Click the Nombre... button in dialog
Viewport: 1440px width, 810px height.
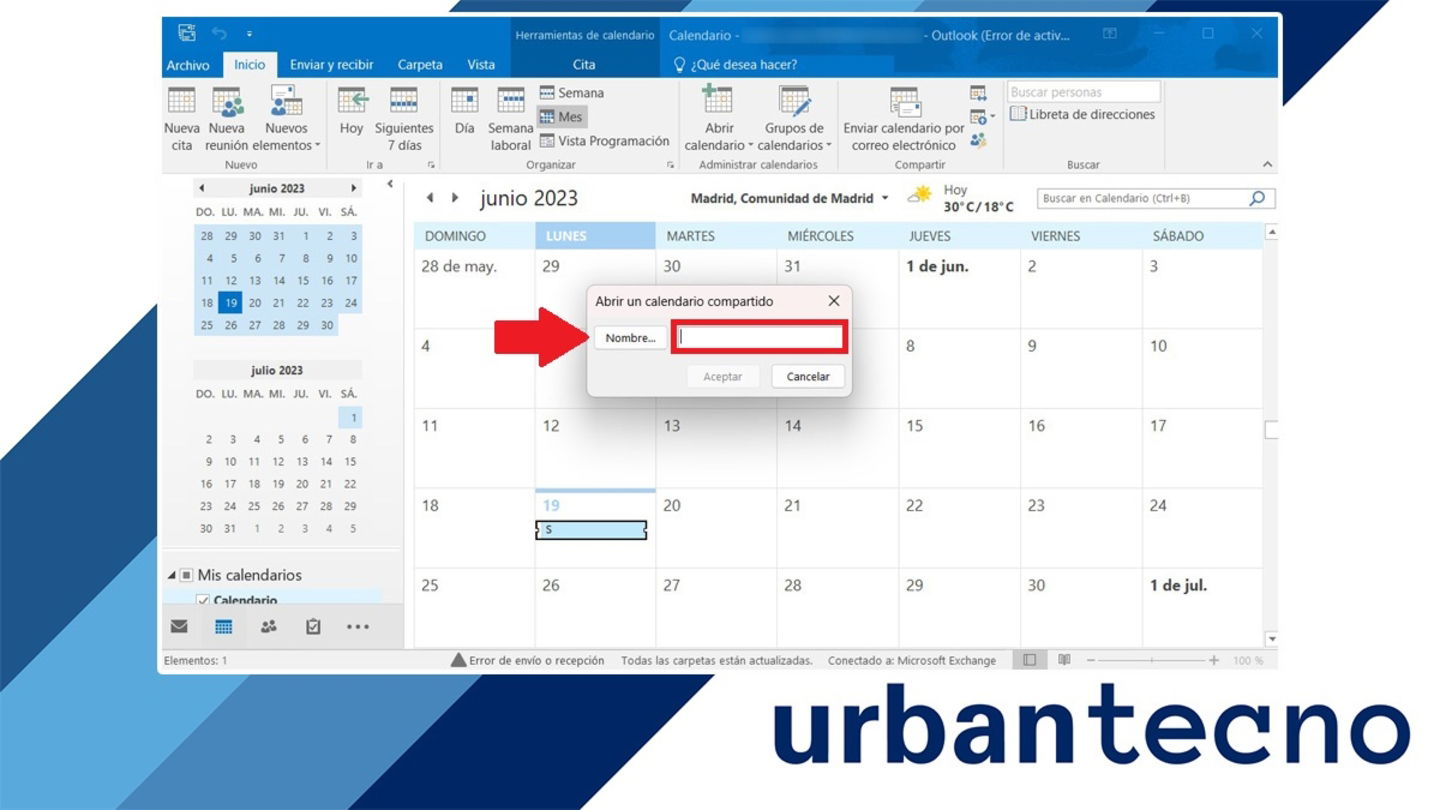630,338
